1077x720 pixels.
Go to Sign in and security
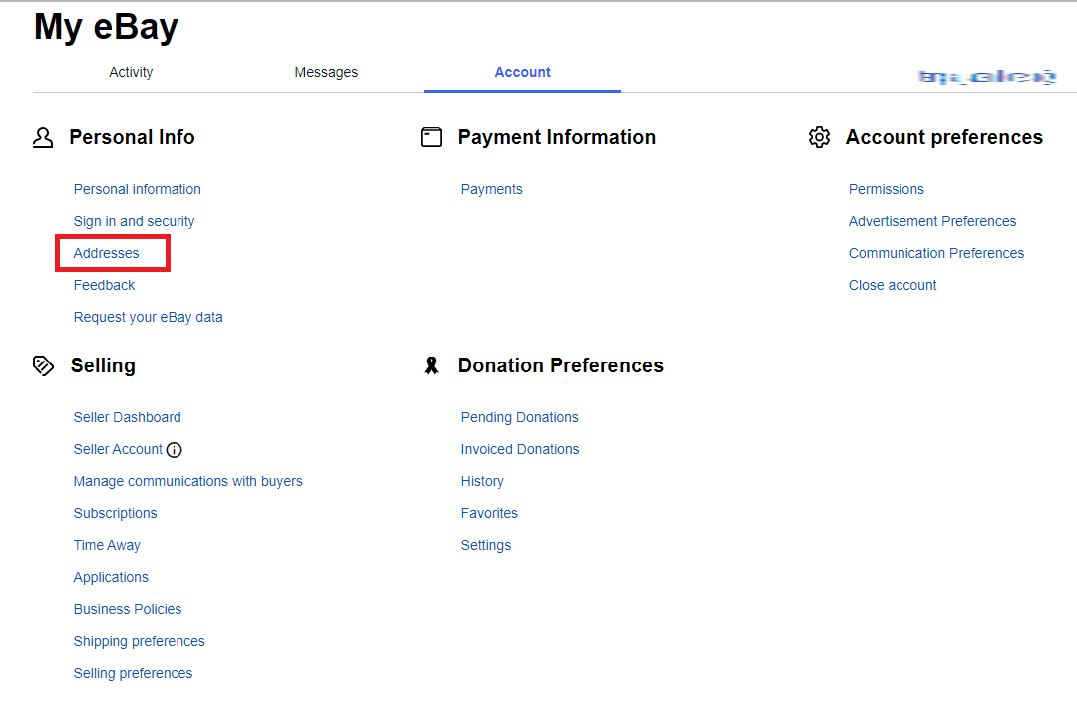tap(134, 221)
